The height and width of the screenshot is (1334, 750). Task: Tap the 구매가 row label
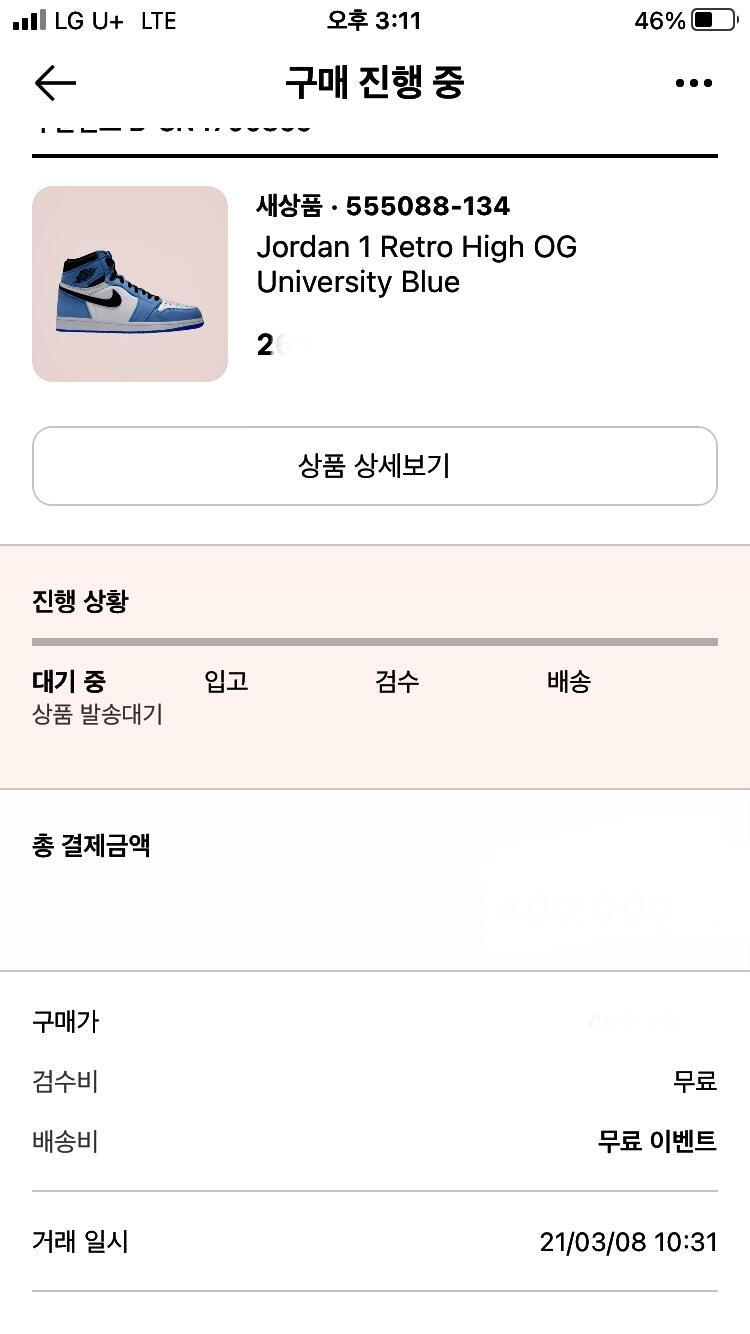coord(66,1022)
